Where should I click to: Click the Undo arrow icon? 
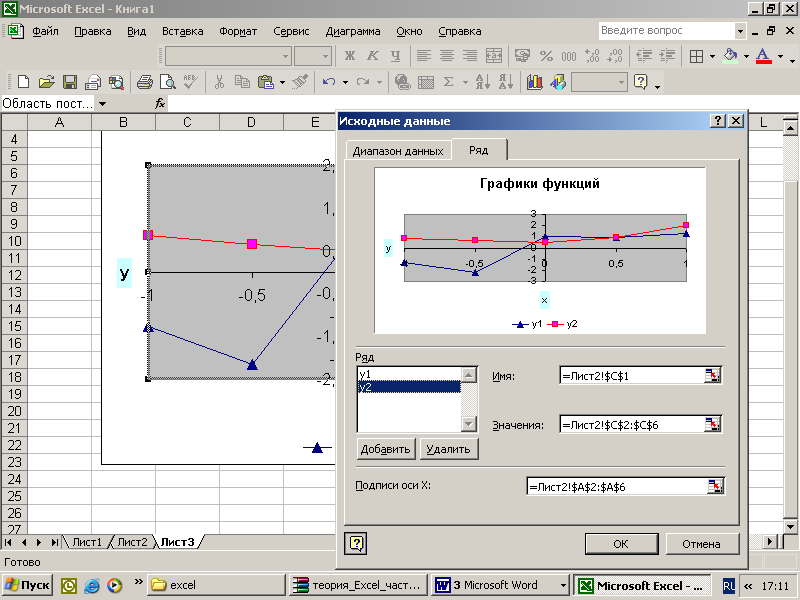(x=329, y=82)
